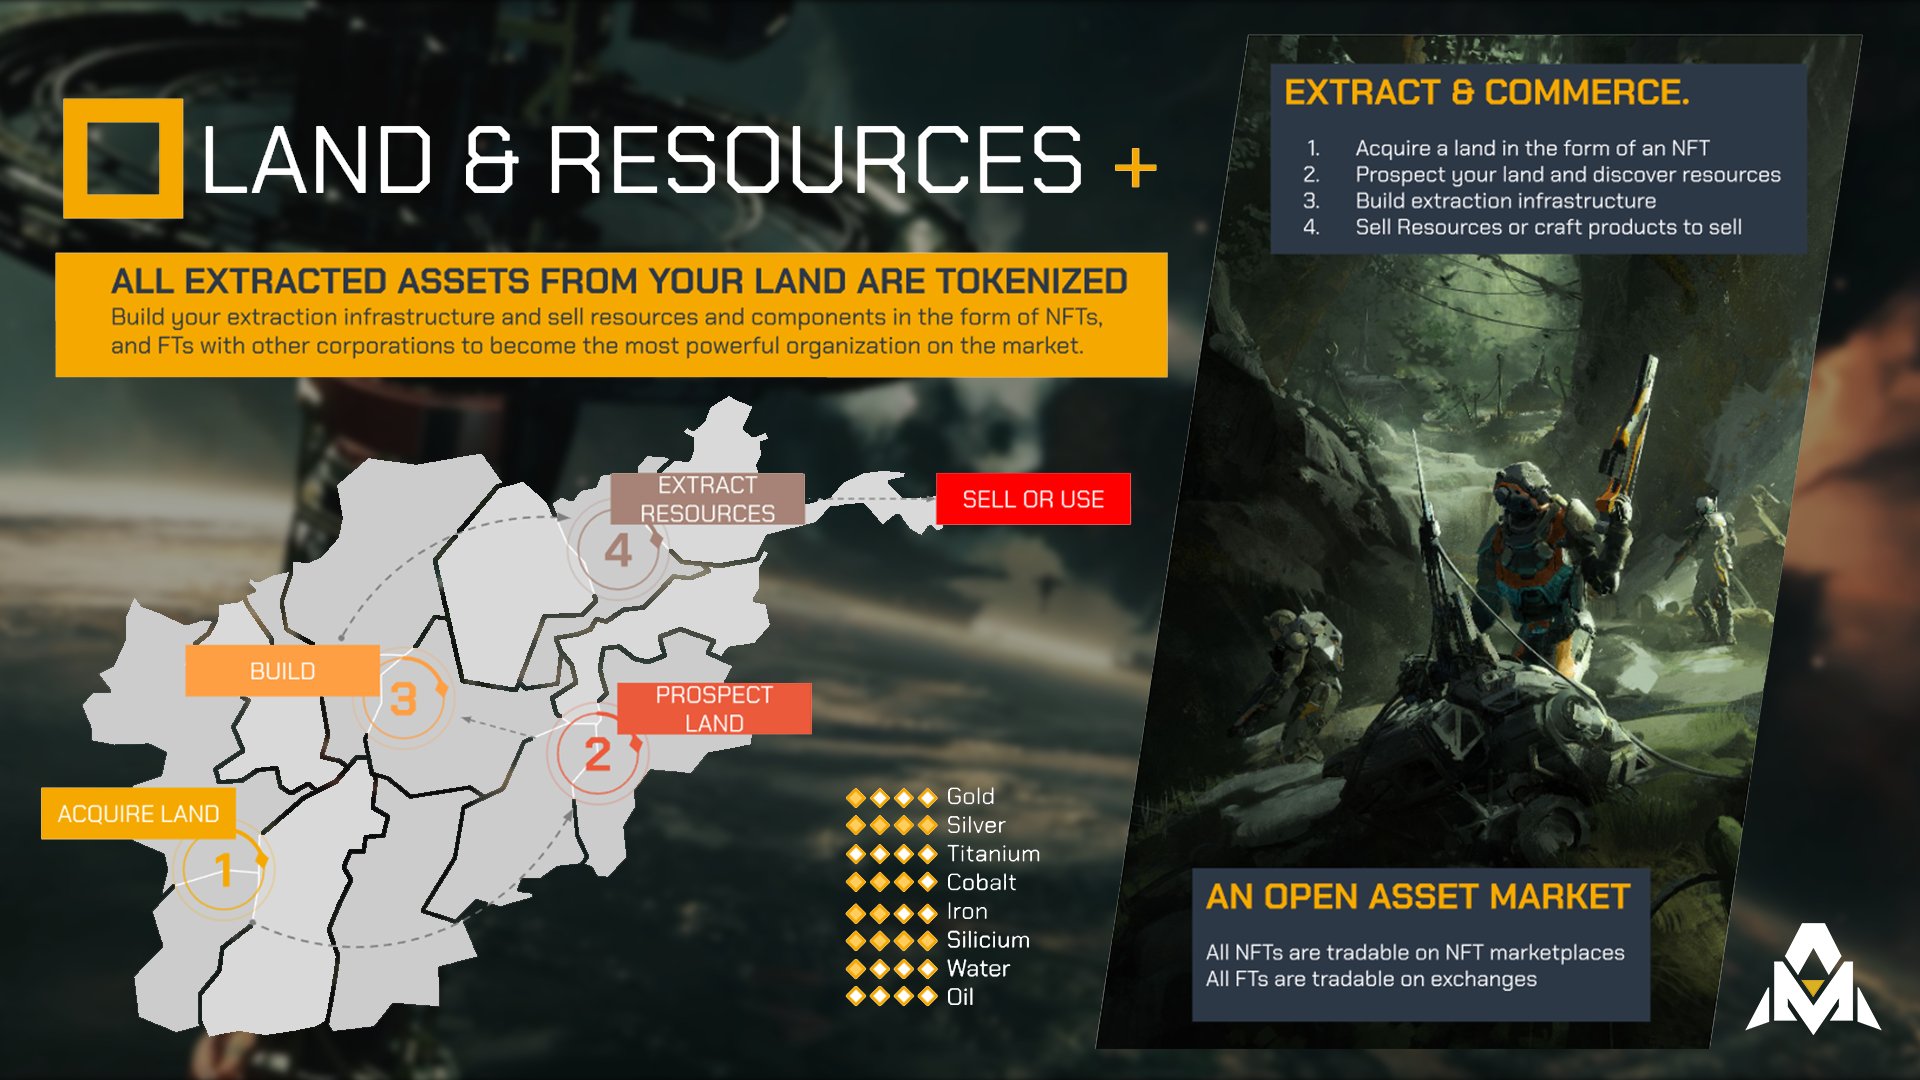Click 'Sell Resources or craft products to sell'

click(x=1548, y=227)
